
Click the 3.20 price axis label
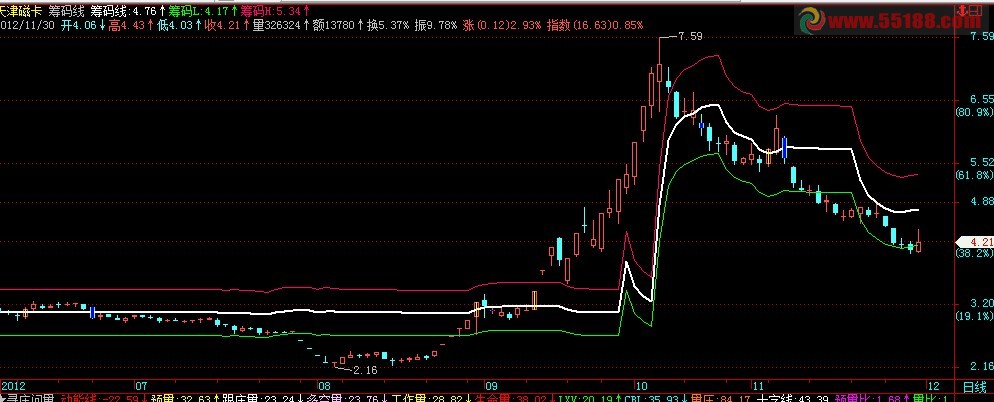click(981, 303)
